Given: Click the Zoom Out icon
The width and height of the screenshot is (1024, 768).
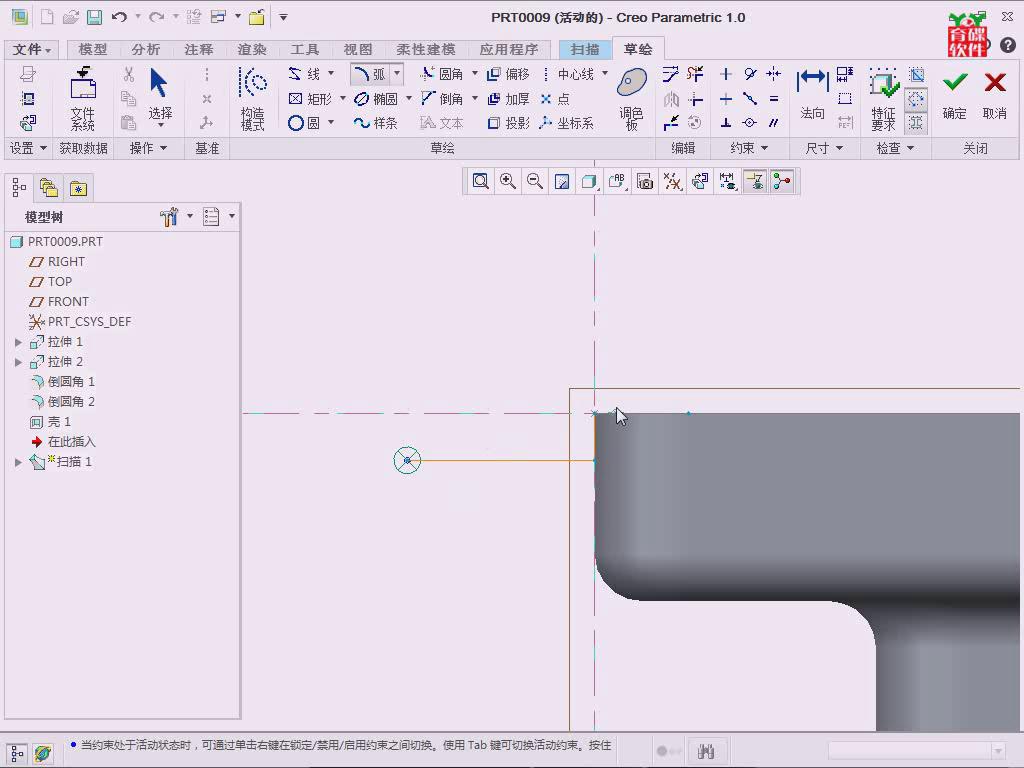Looking at the screenshot, I should pyautogui.click(x=535, y=181).
